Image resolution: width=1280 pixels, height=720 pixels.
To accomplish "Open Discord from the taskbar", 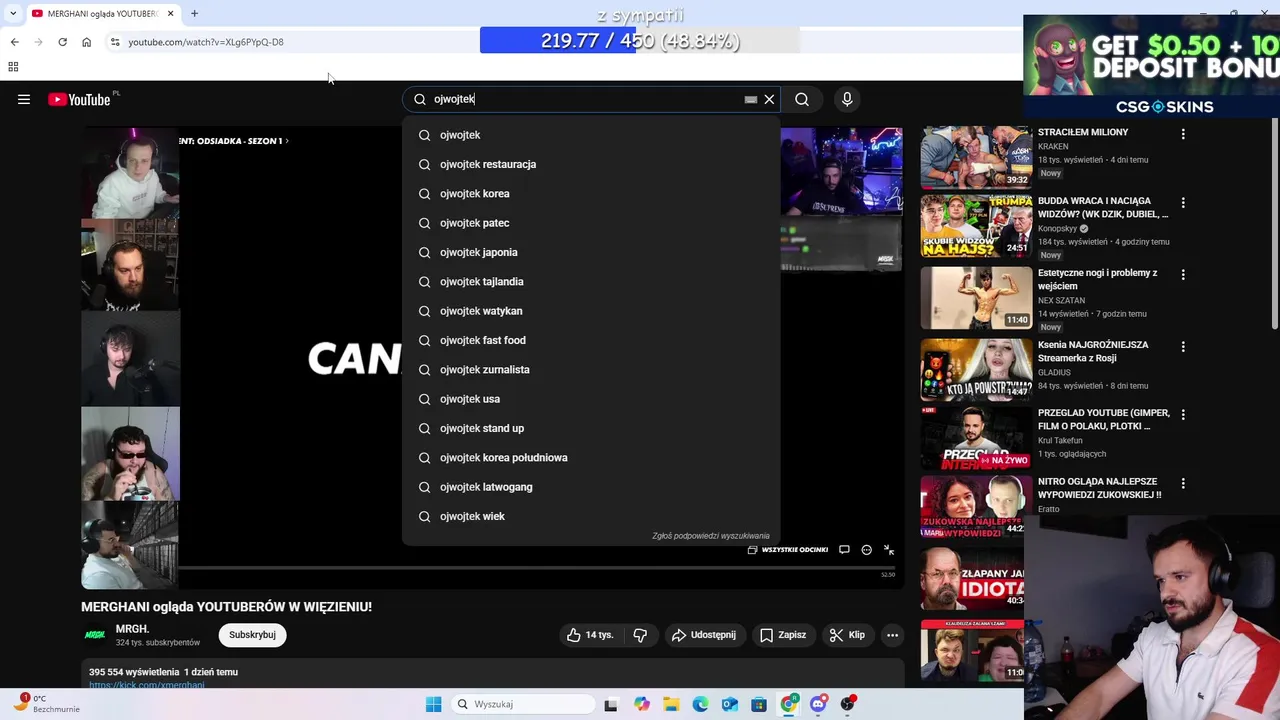I will pos(819,704).
